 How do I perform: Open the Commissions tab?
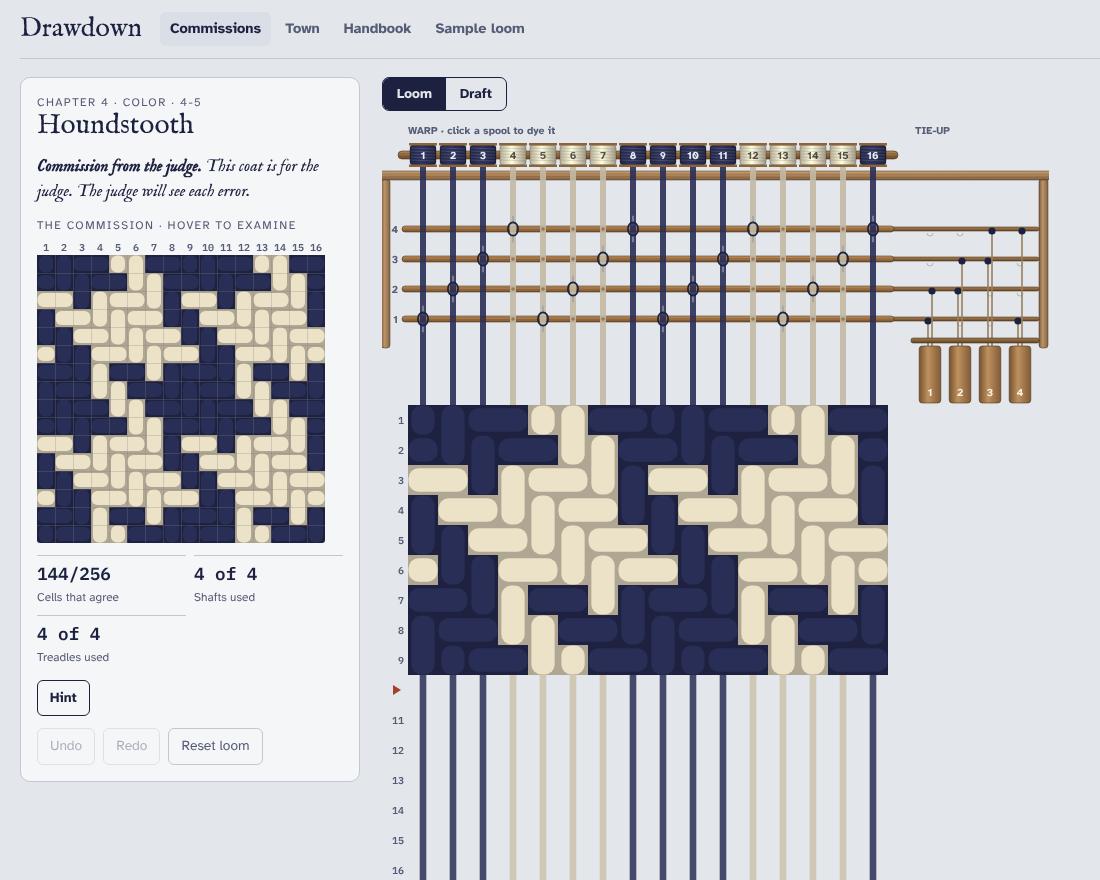click(215, 29)
